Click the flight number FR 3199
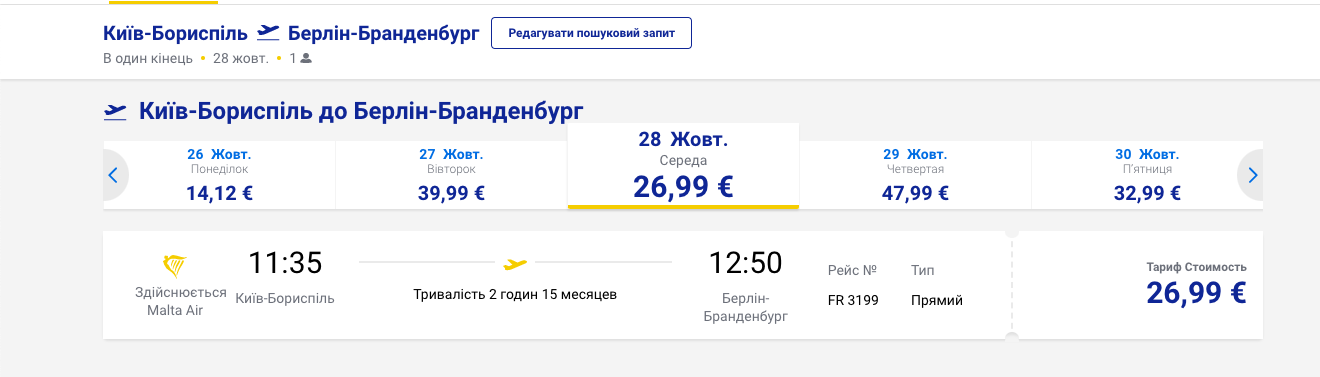Image resolution: width=1320 pixels, height=377 pixels. (853, 300)
